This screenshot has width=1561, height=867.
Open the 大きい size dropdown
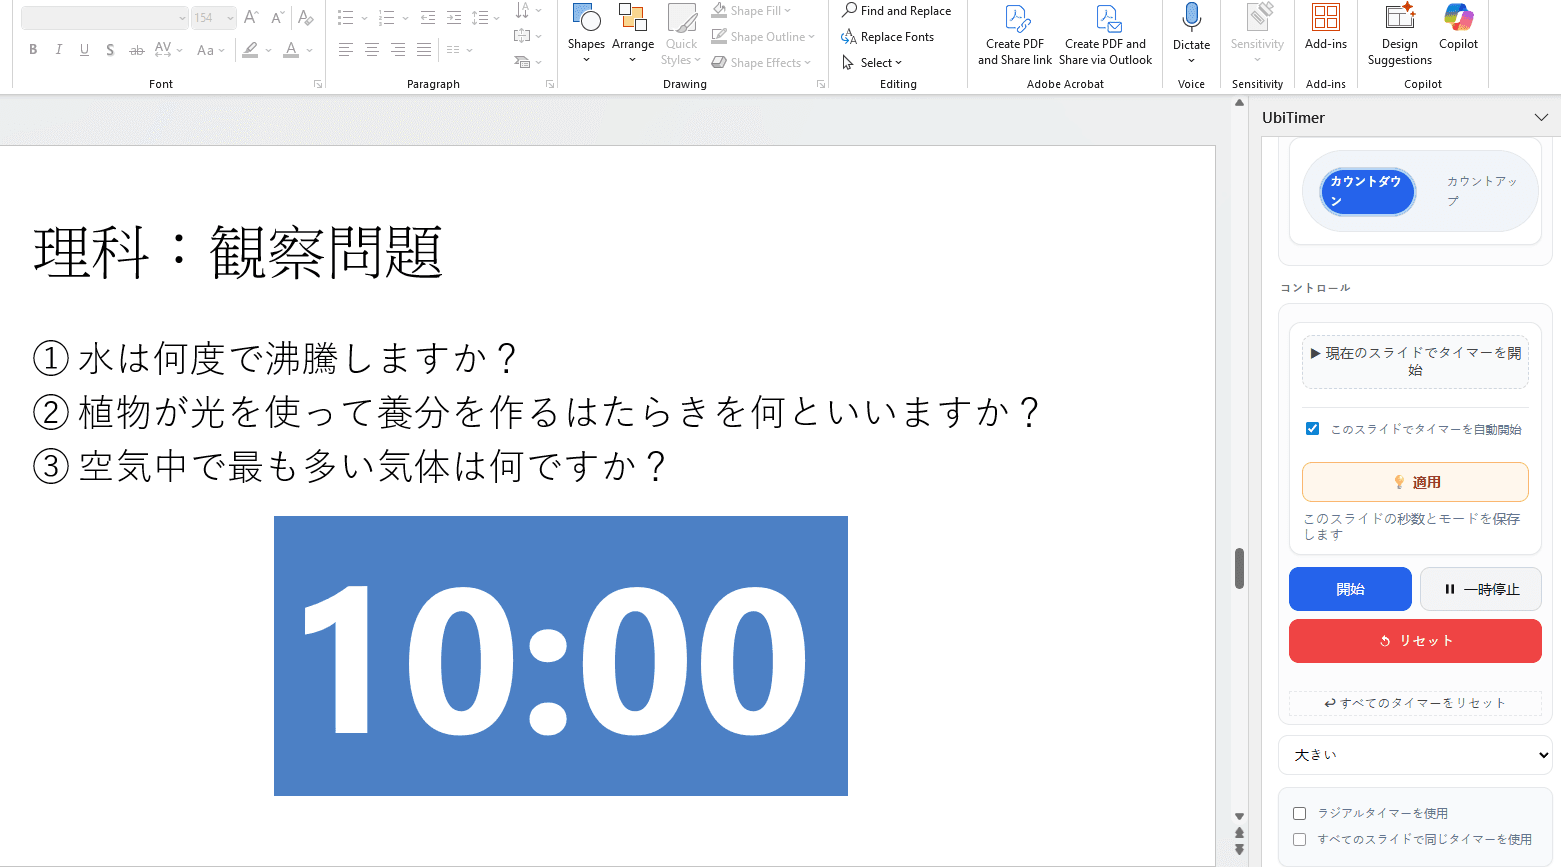(x=1415, y=755)
